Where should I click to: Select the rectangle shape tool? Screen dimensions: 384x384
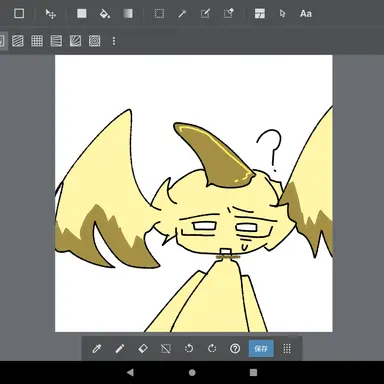(x=19, y=14)
